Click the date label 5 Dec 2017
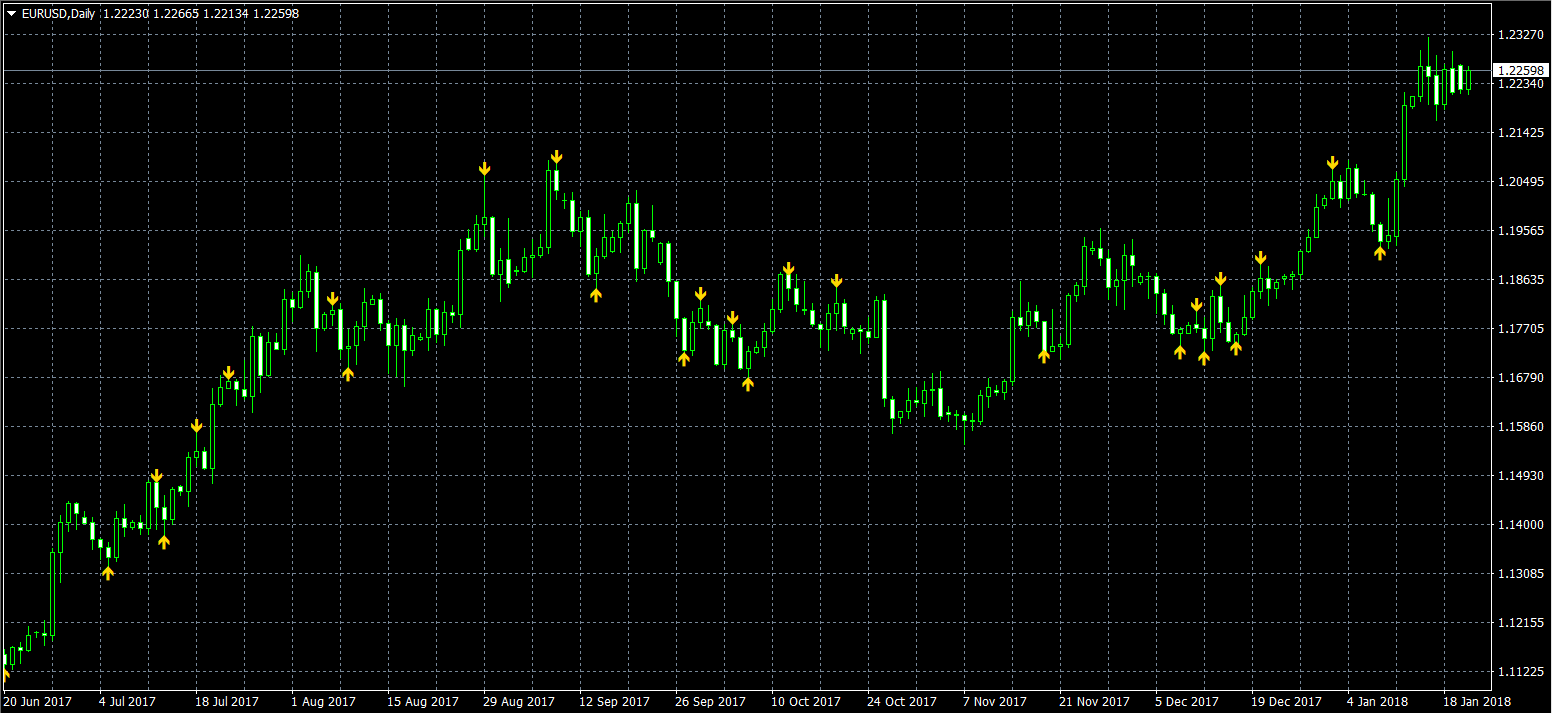This screenshot has height=713, width=1553. pos(1188,702)
